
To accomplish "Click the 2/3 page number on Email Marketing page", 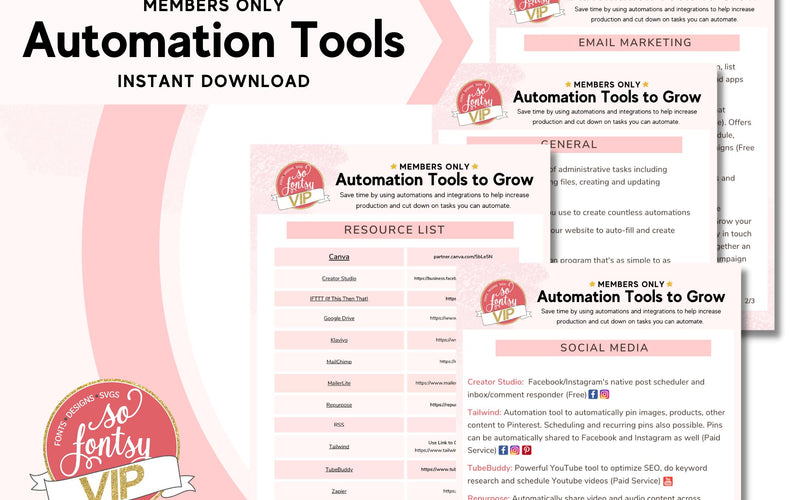I will (x=749, y=301).
